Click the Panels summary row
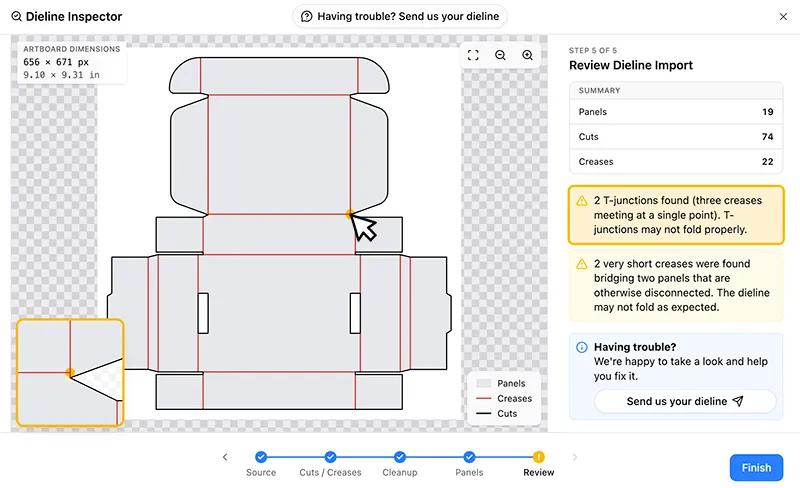This screenshot has height=488, width=800. (676, 112)
